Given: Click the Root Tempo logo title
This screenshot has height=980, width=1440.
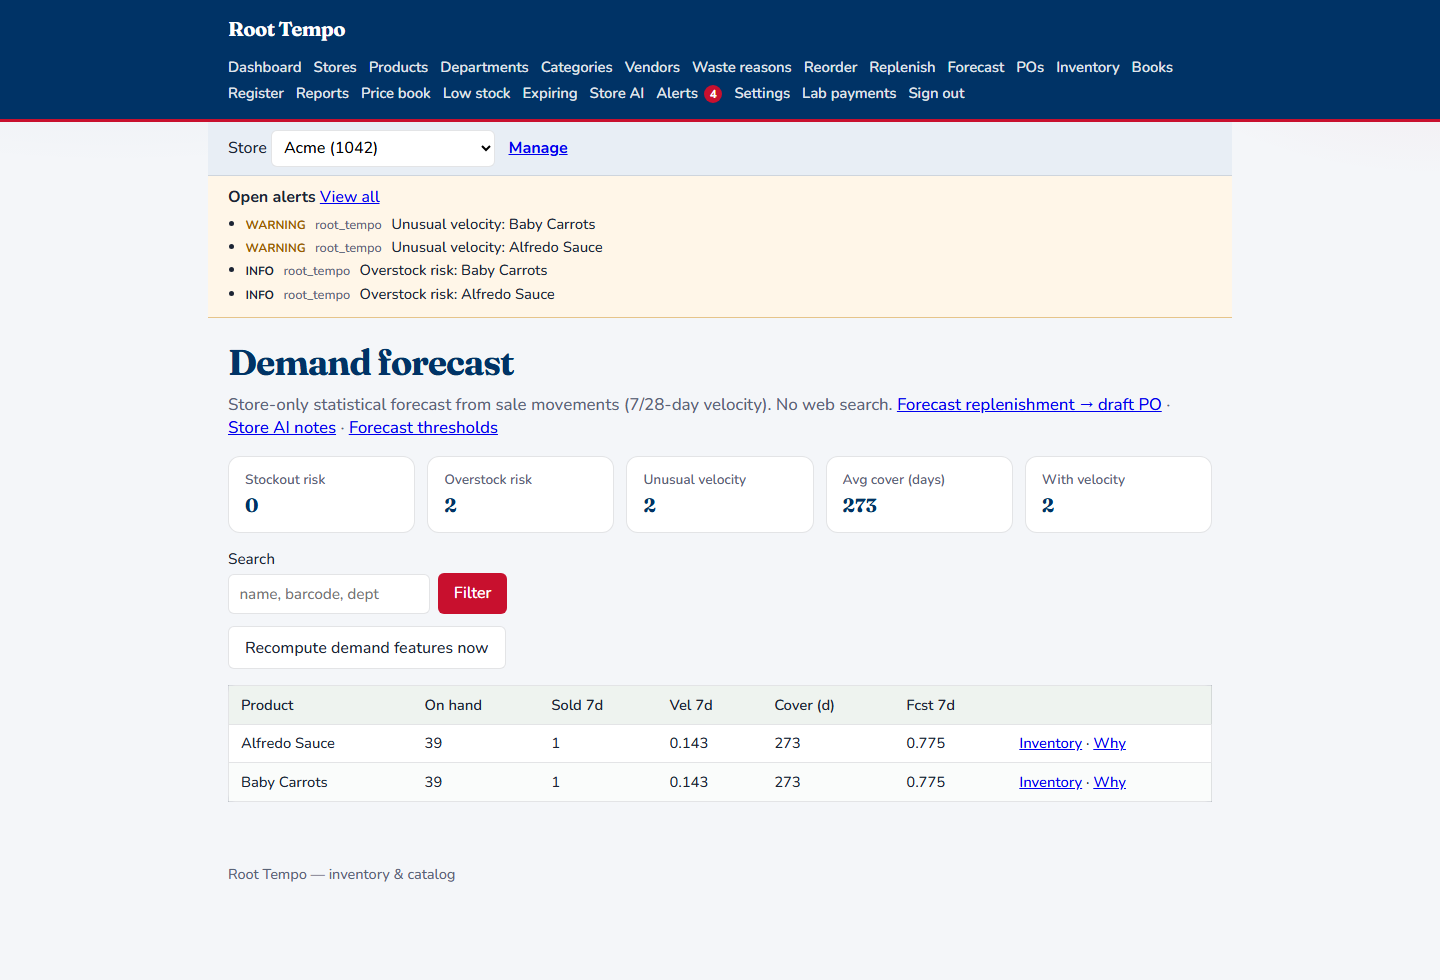Looking at the screenshot, I should [287, 30].
